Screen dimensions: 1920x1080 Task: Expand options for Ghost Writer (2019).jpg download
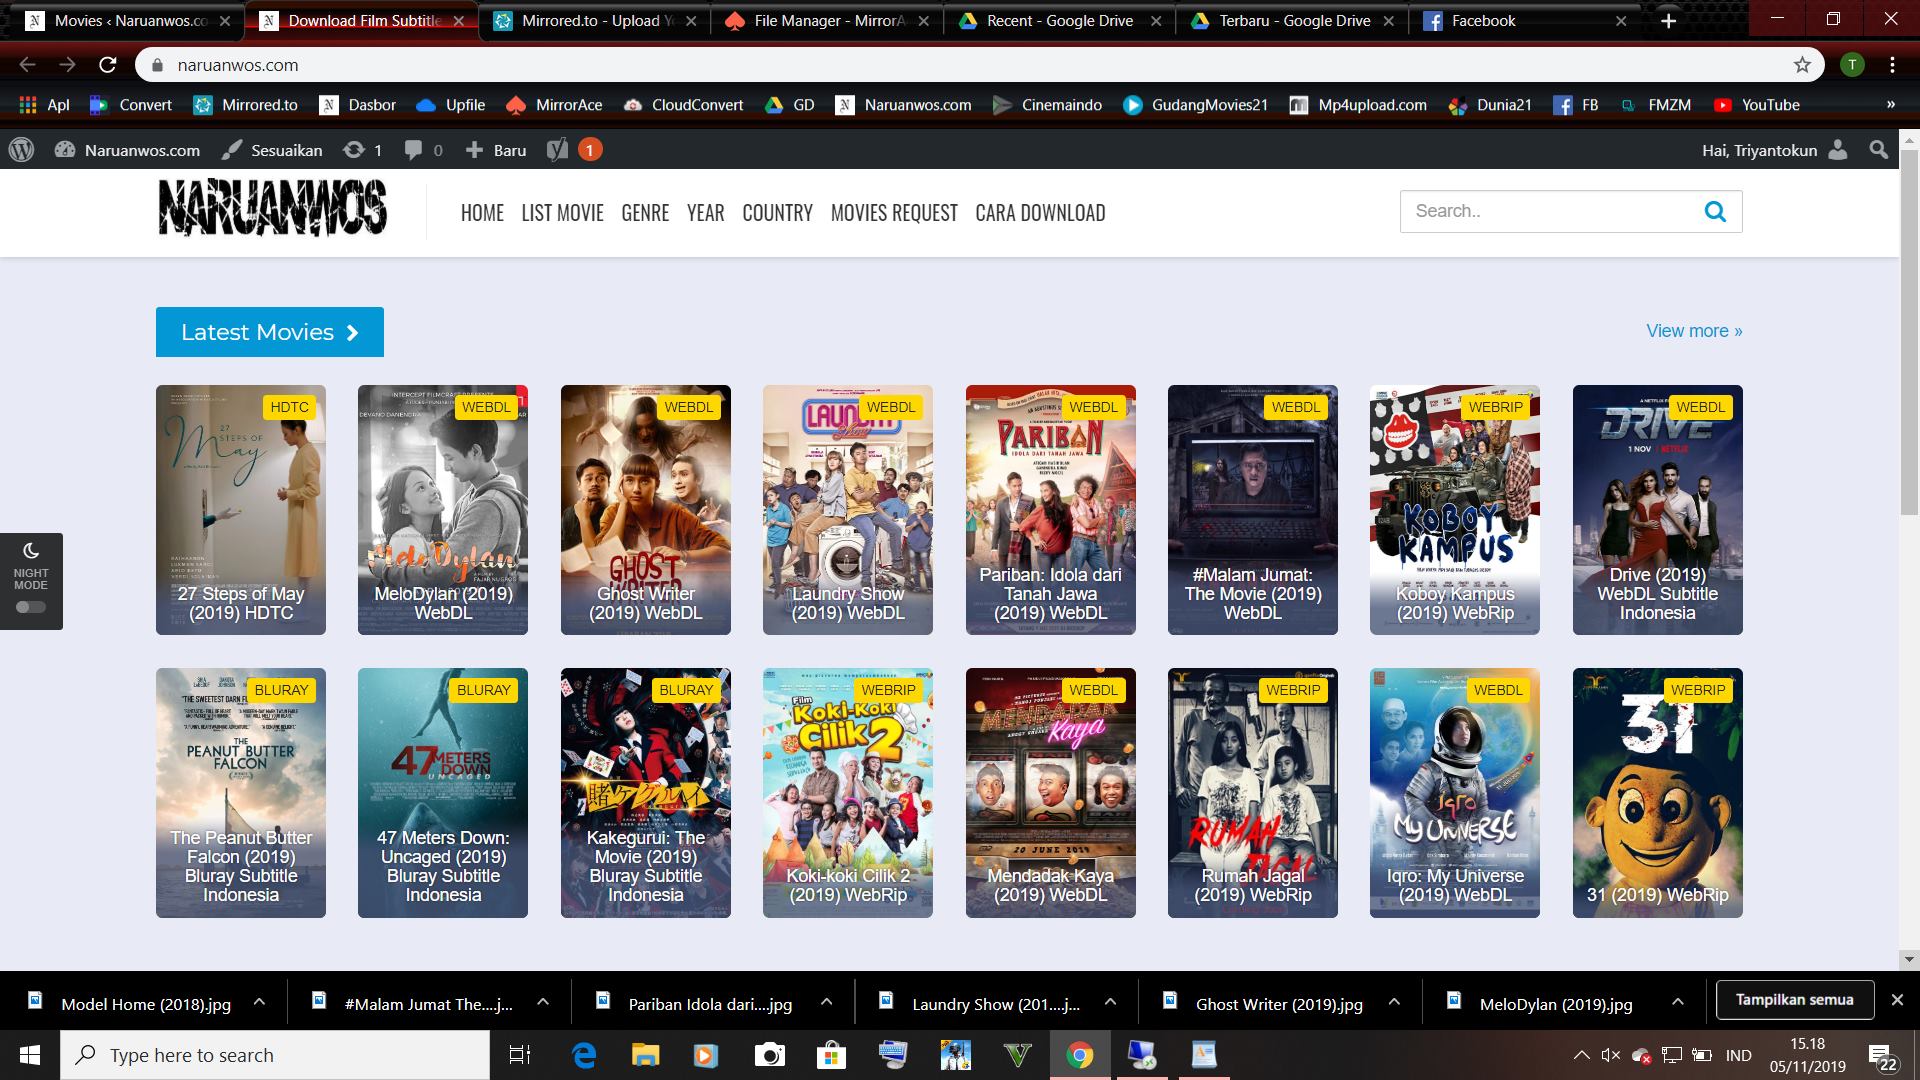click(x=1394, y=1001)
